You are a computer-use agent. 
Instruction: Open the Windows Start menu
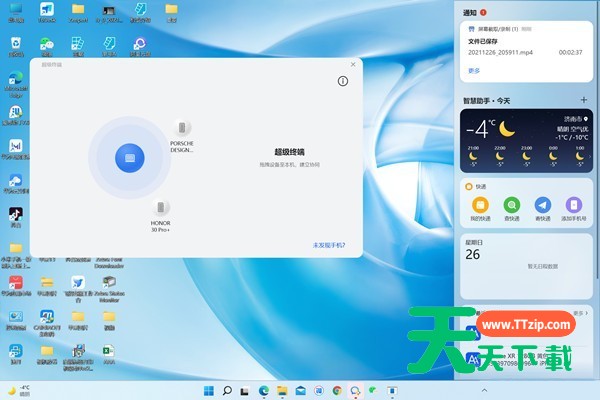(209, 390)
